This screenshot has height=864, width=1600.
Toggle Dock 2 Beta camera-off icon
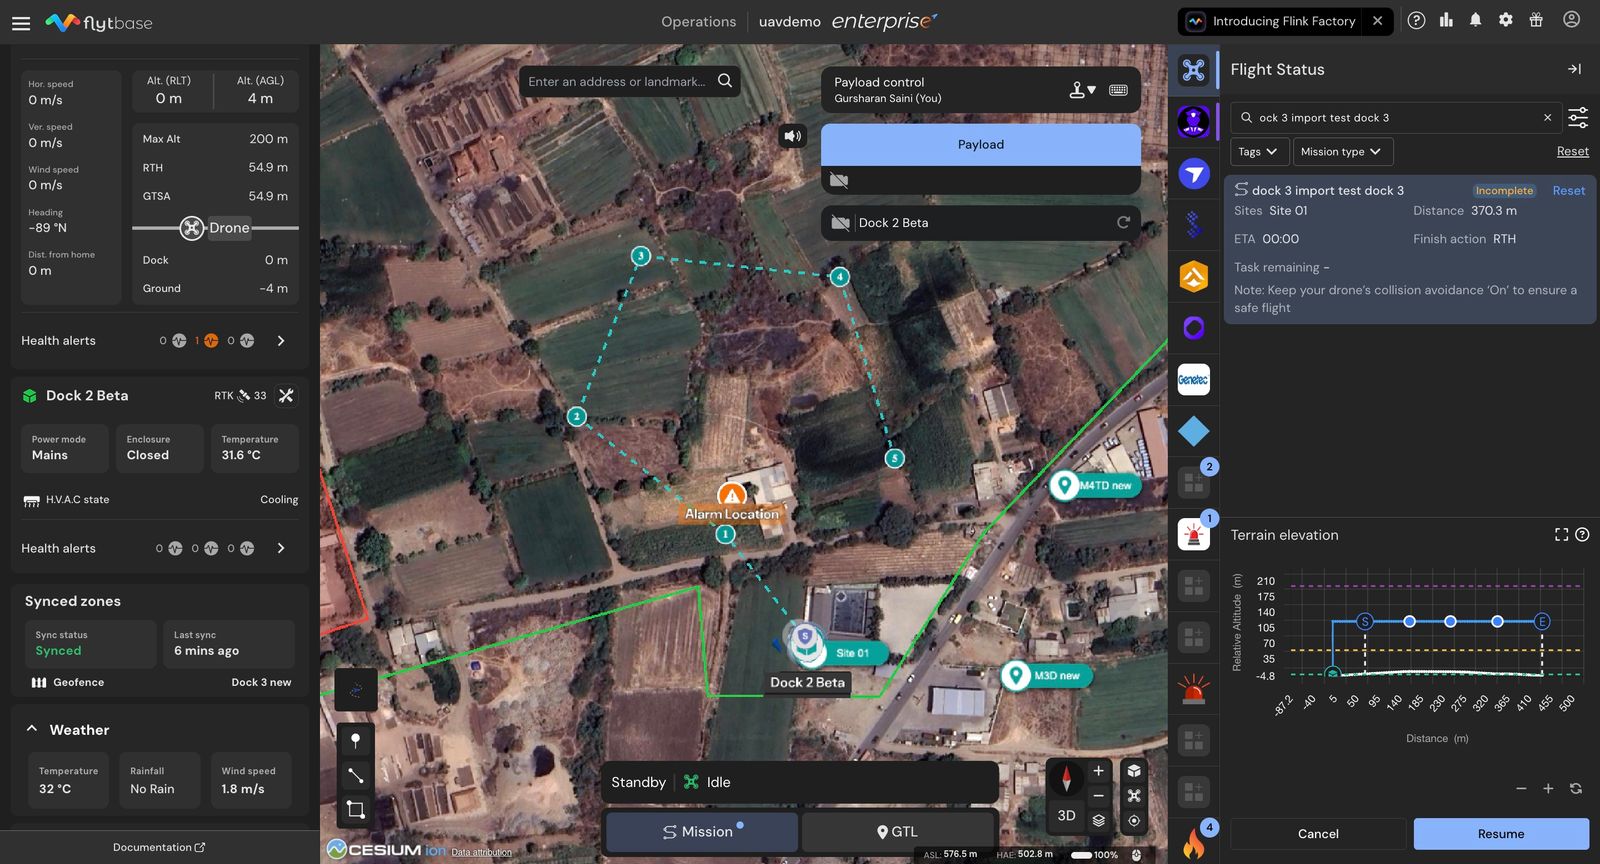841,223
